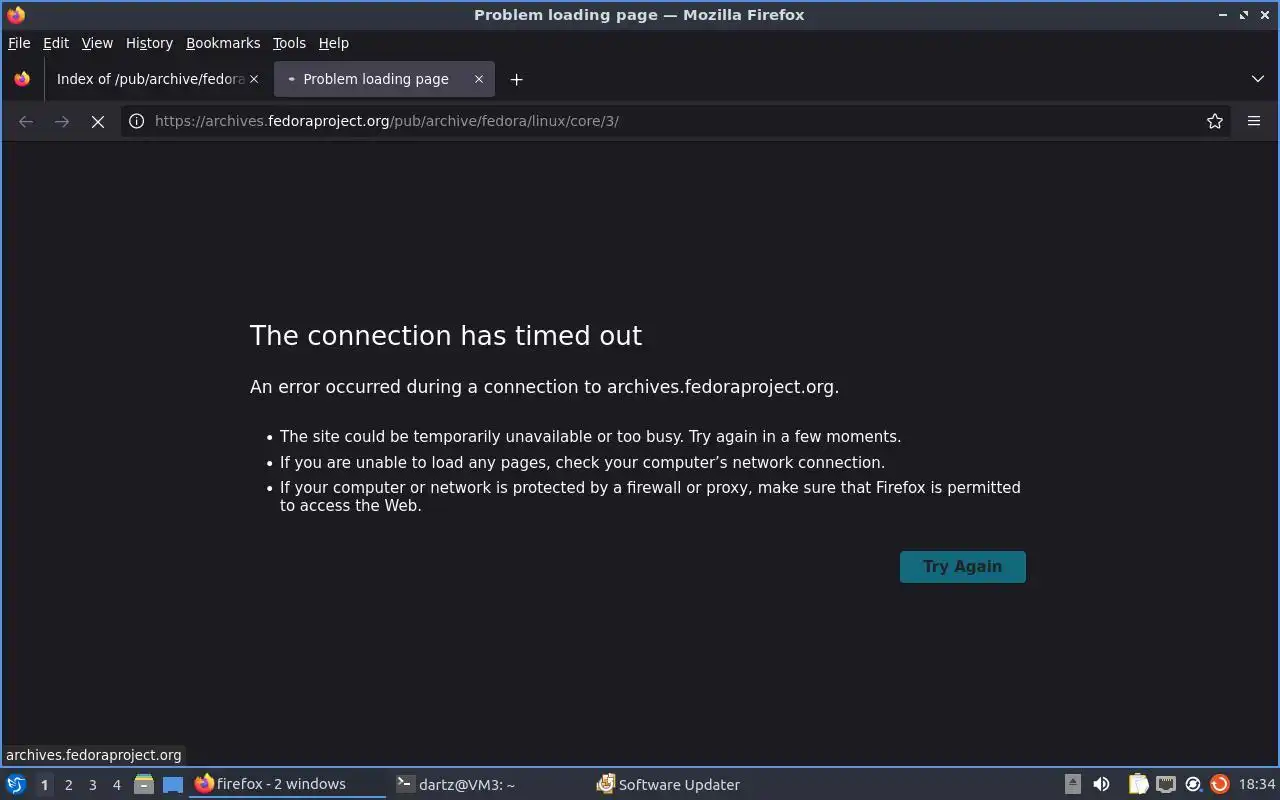The image size is (1280, 800).
Task: Open the Help menu
Action: coord(333,43)
